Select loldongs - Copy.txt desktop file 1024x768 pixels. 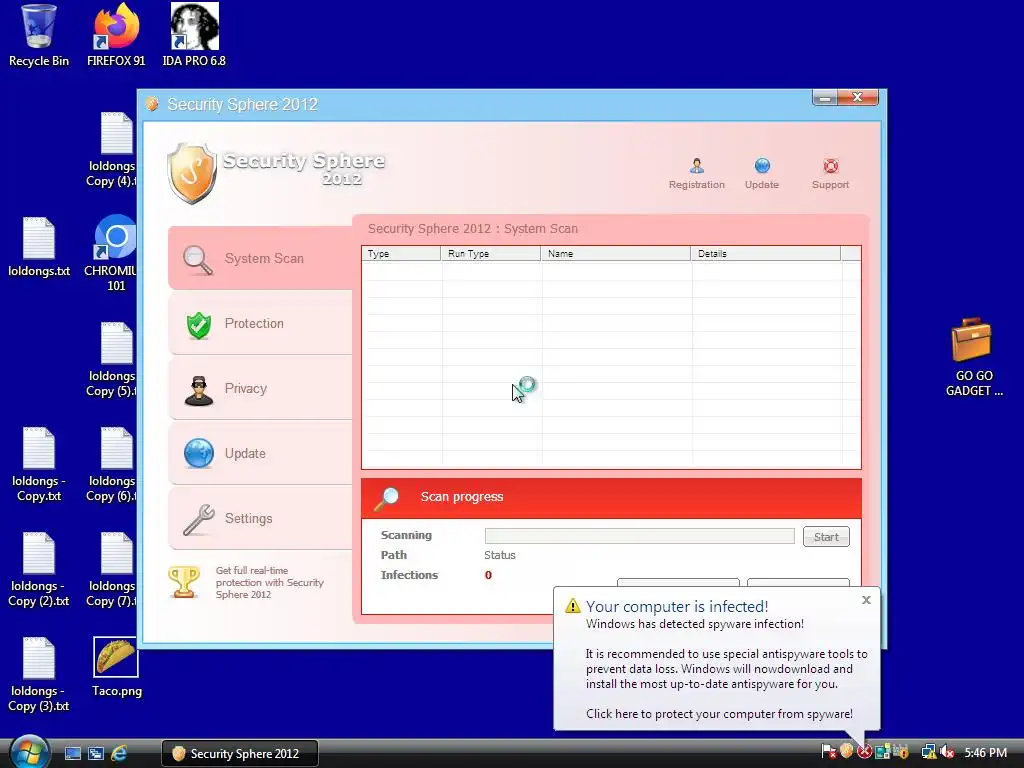pyautogui.click(x=39, y=465)
